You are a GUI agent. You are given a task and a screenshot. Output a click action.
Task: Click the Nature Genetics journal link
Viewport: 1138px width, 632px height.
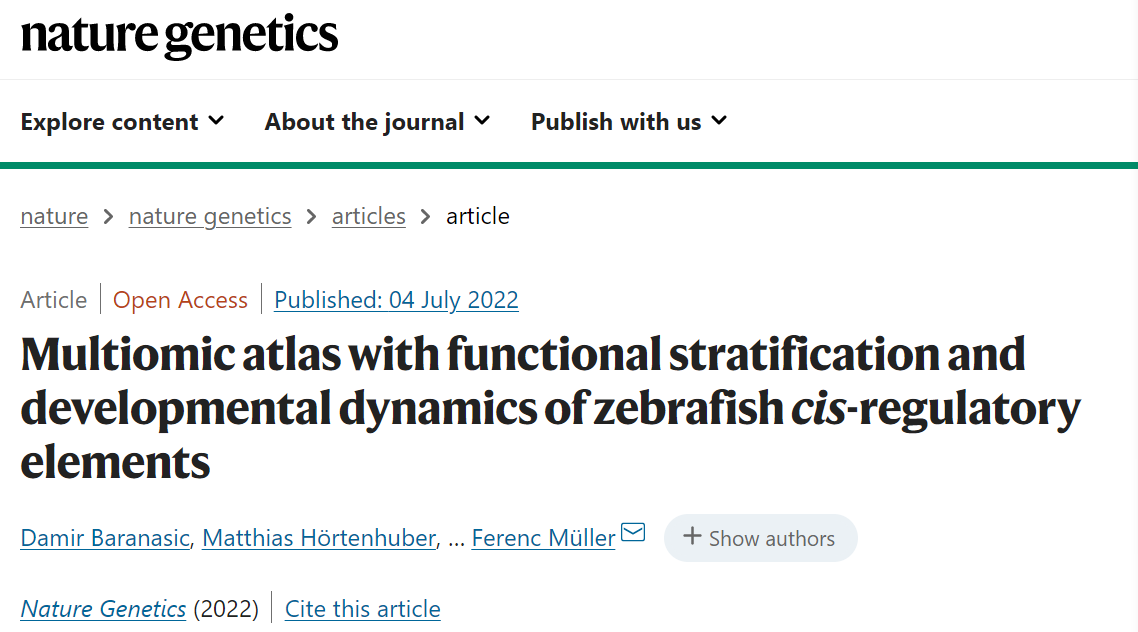pos(103,609)
